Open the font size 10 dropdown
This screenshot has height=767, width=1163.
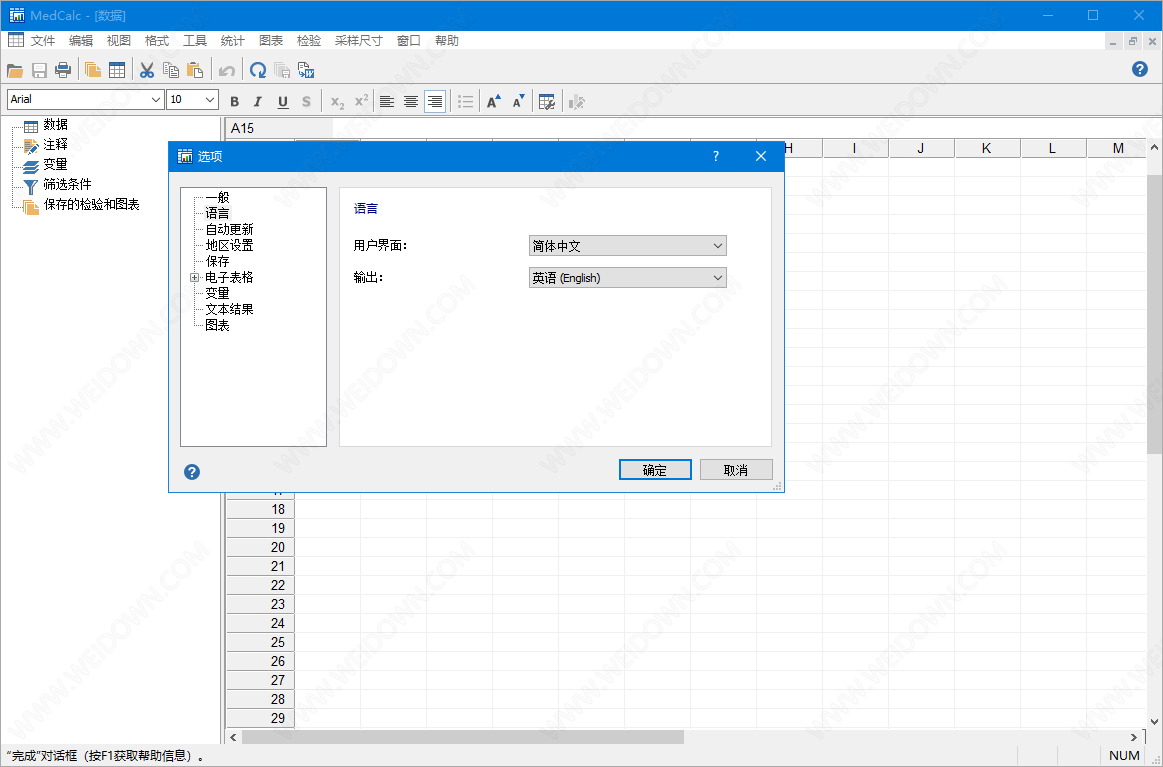pyautogui.click(x=210, y=99)
